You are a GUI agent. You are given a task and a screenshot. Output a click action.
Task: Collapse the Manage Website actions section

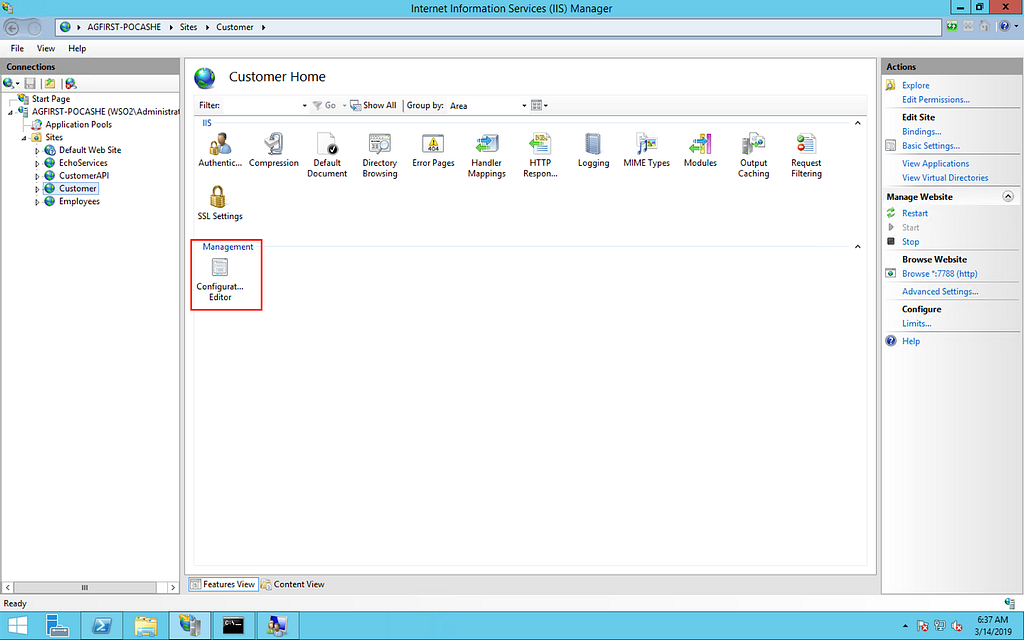click(1008, 197)
